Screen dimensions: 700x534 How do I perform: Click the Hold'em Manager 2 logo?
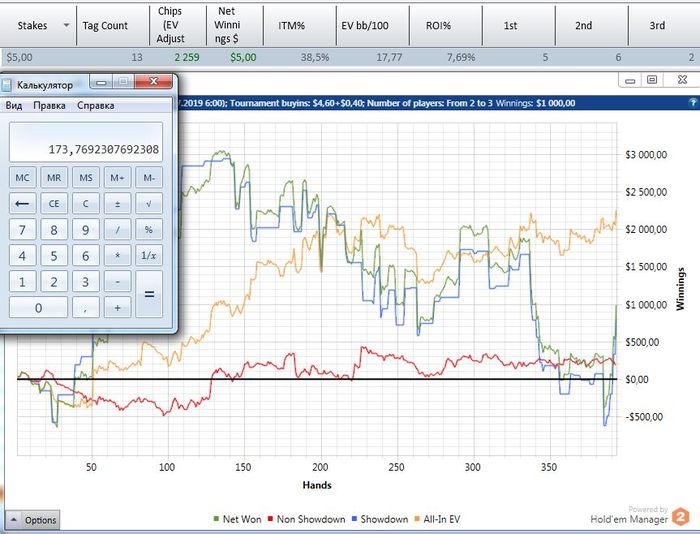click(681, 517)
